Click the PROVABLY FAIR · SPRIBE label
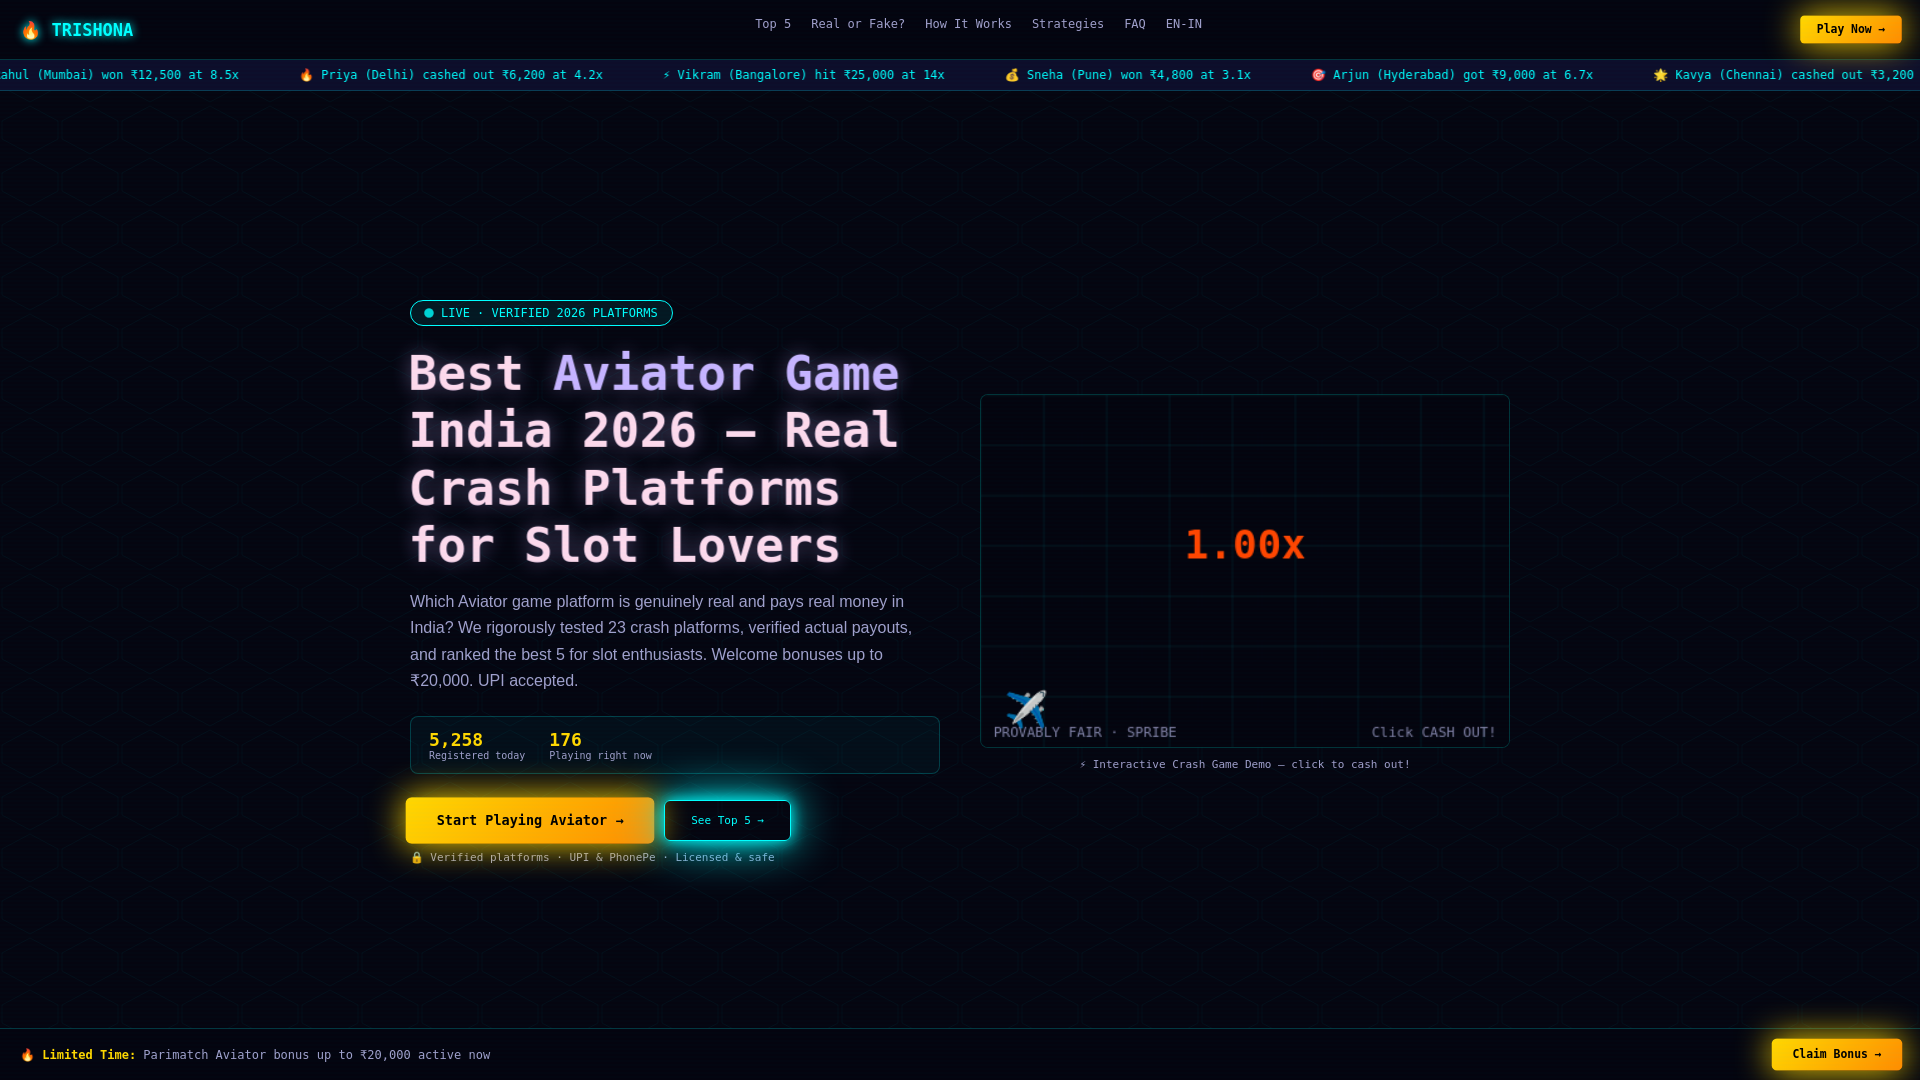This screenshot has width=1920, height=1080. click(1085, 732)
